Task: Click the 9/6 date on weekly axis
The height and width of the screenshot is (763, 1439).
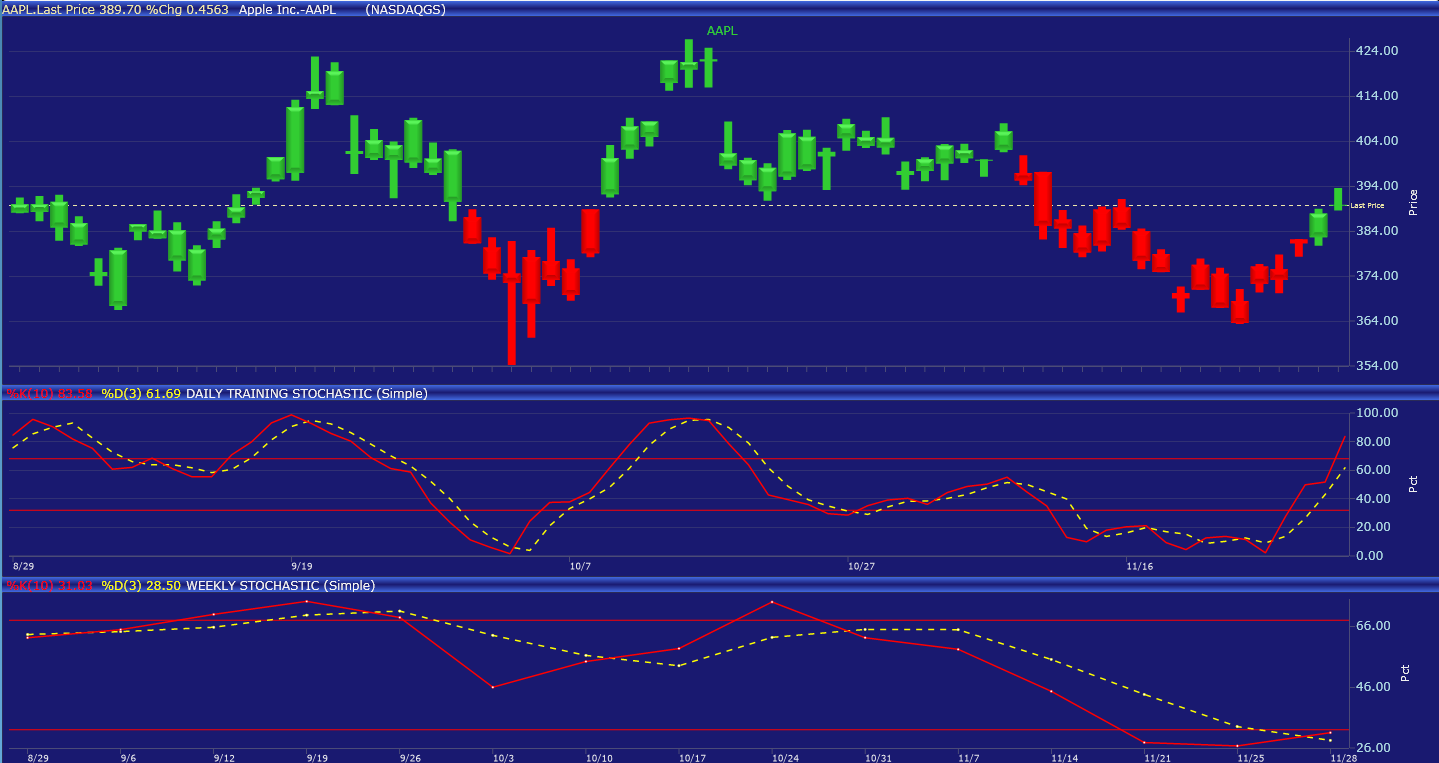Action: pyautogui.click(x=129, y=758)
